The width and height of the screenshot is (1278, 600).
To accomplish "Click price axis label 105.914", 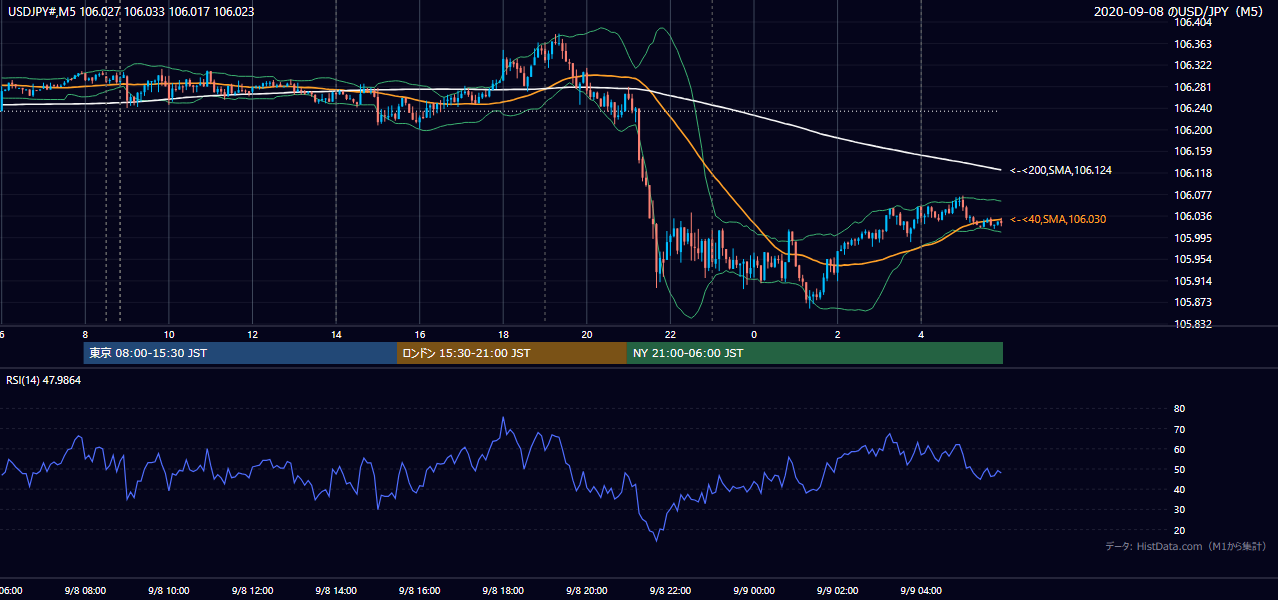I will [1193, 281].
